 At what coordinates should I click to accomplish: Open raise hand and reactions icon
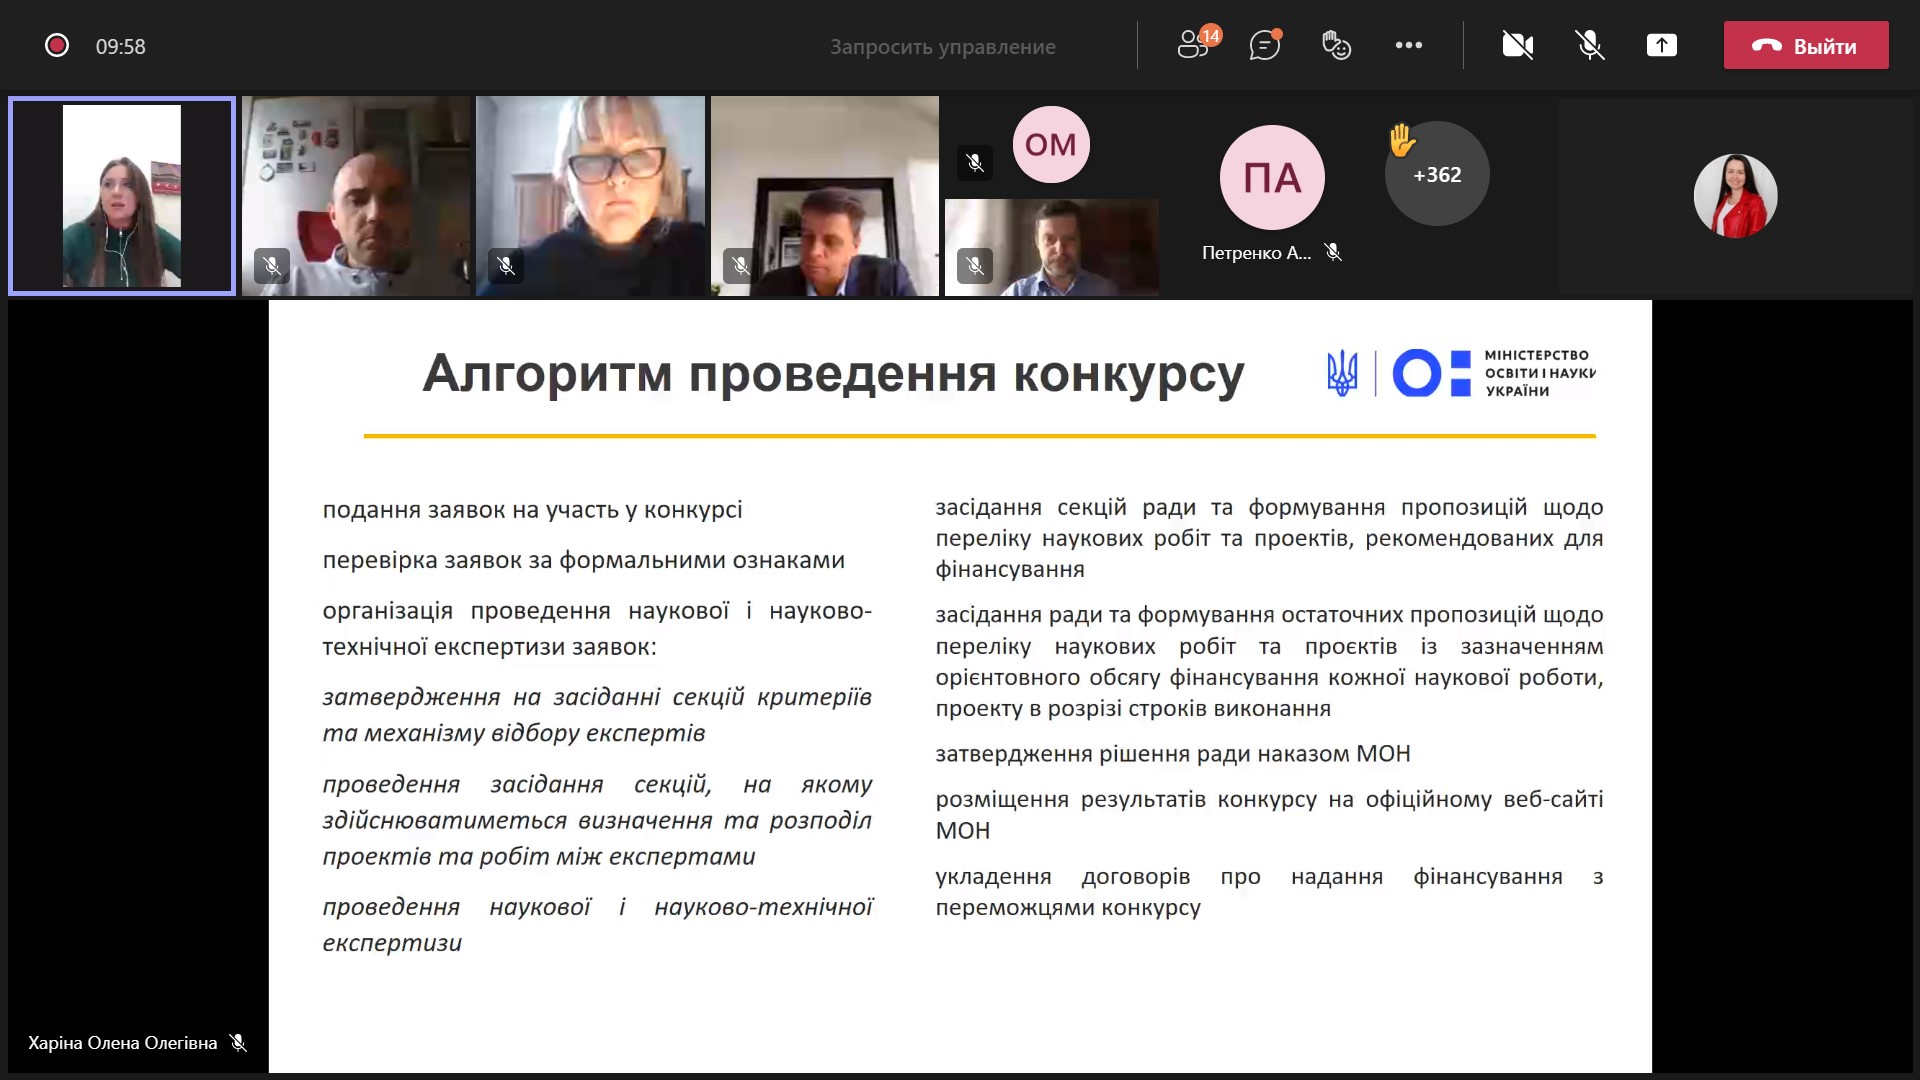coord(1336,45)
